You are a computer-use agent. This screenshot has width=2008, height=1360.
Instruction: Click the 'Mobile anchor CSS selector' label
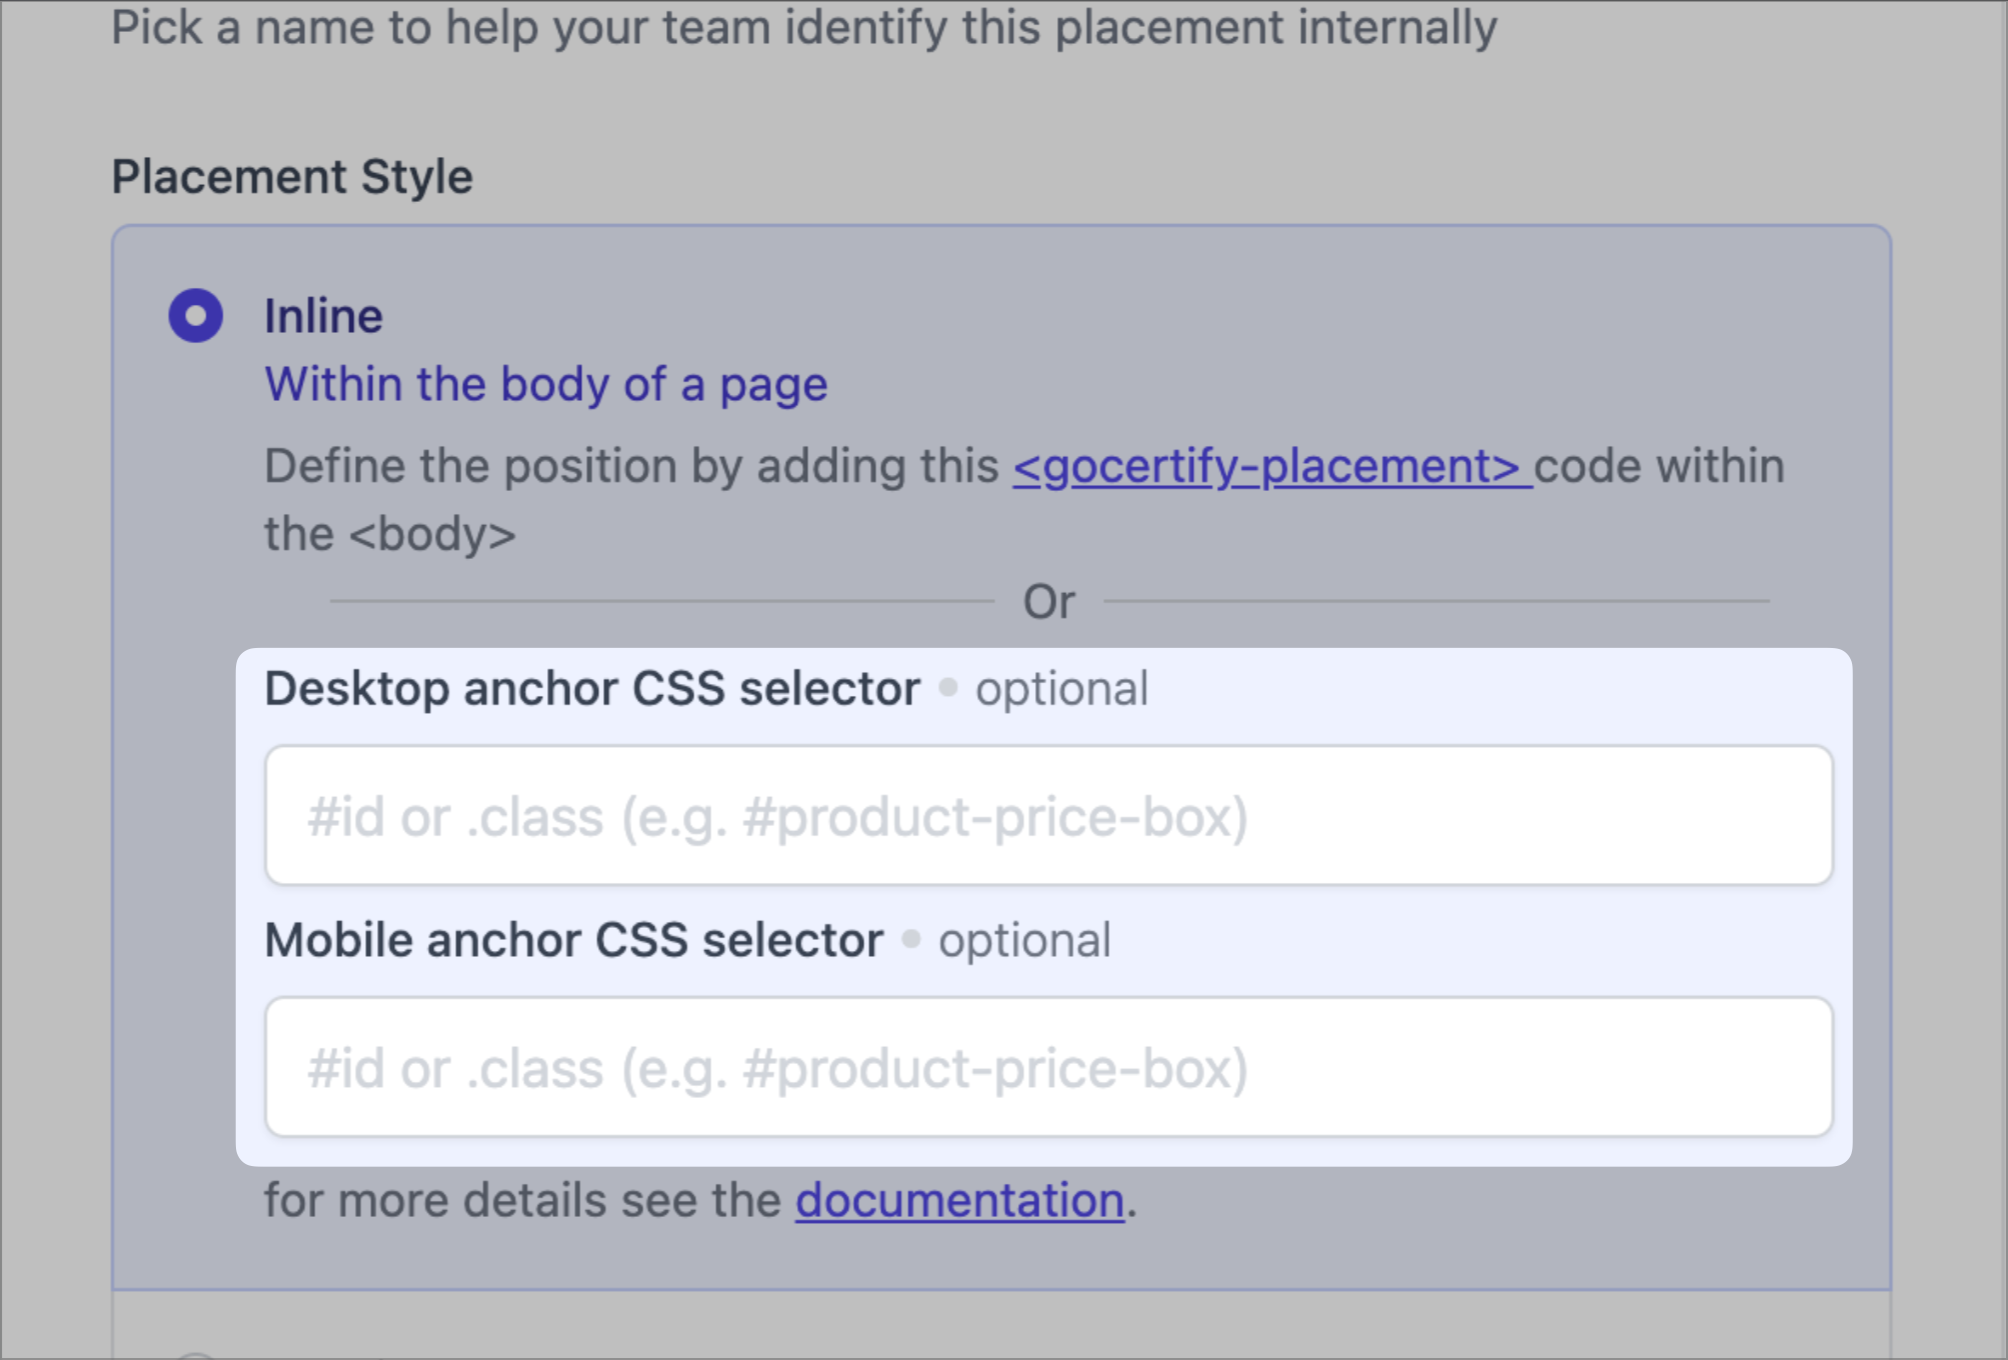574,941
